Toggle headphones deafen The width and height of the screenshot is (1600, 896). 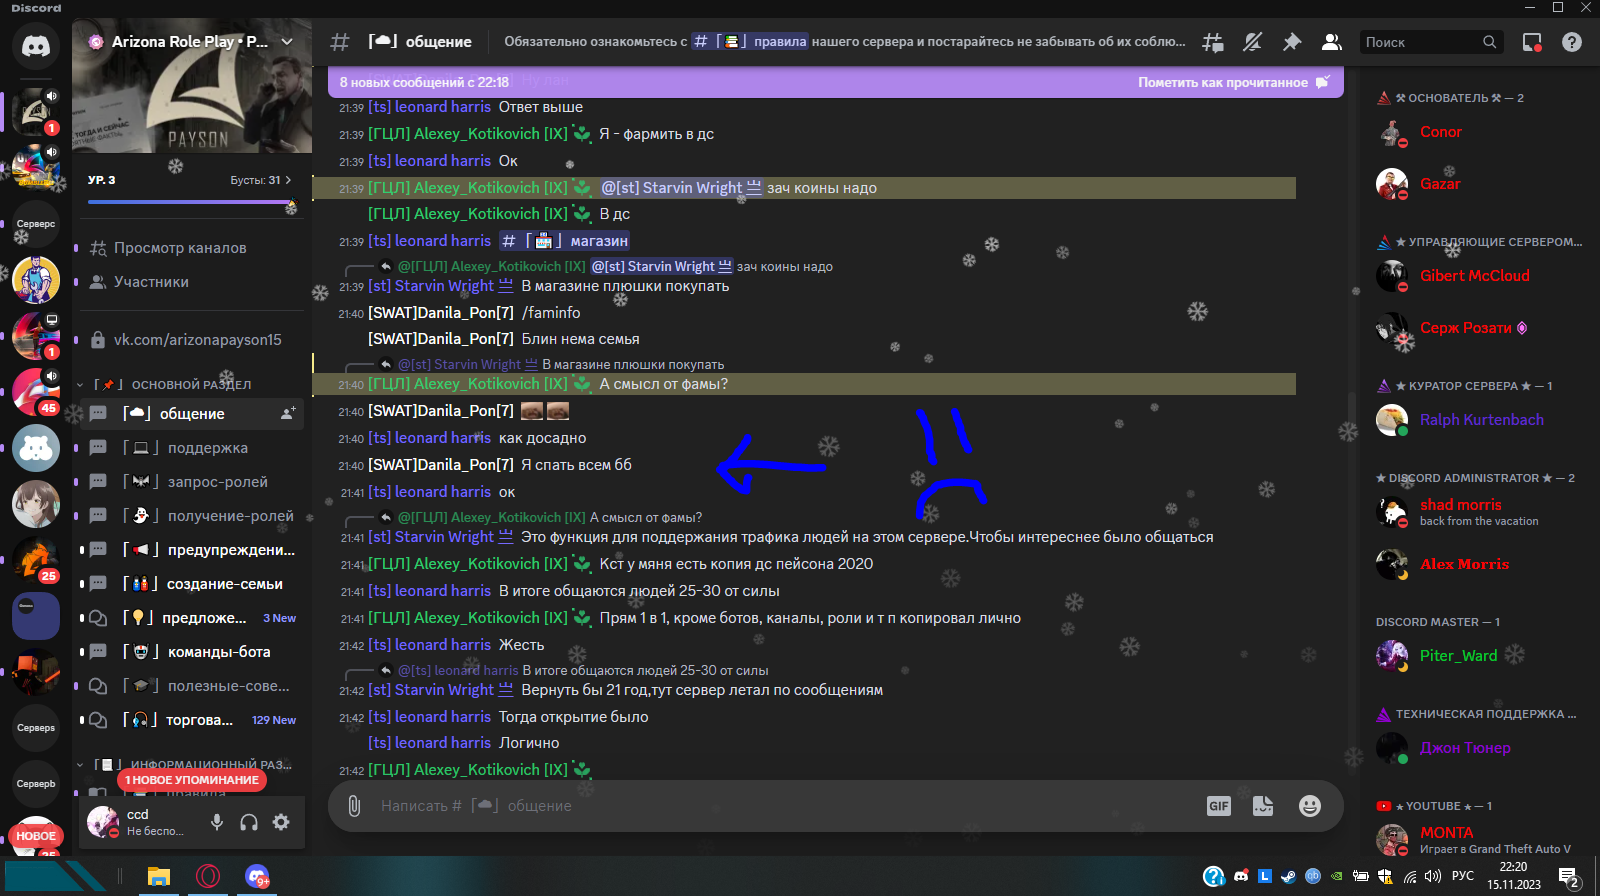(x=249, y=822)
